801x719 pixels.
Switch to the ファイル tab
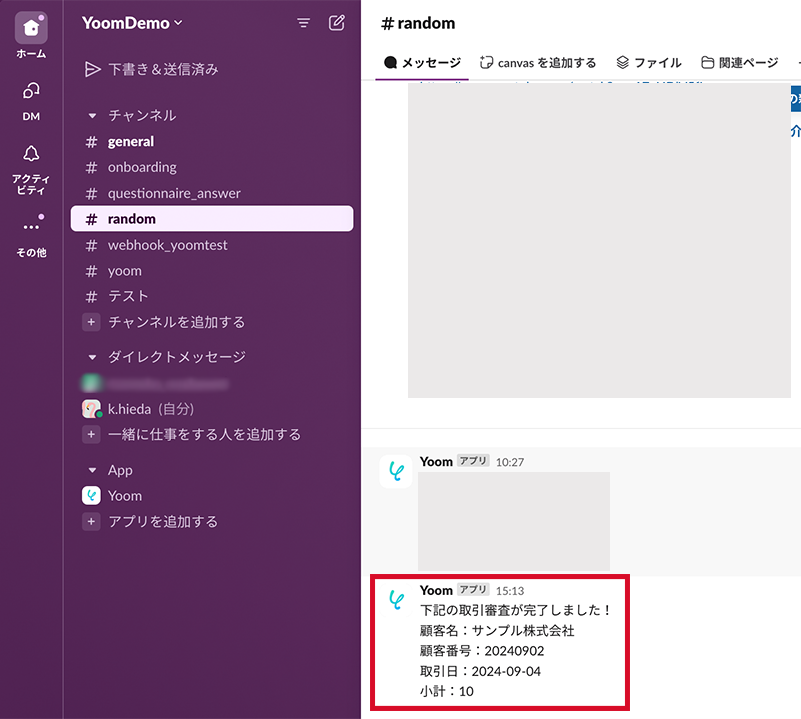(x=649, y=63)
